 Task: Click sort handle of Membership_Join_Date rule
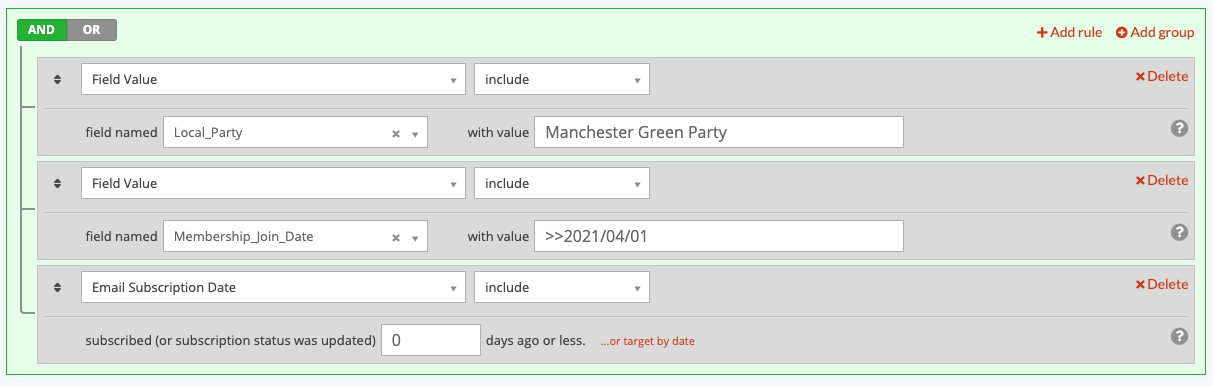57,184
